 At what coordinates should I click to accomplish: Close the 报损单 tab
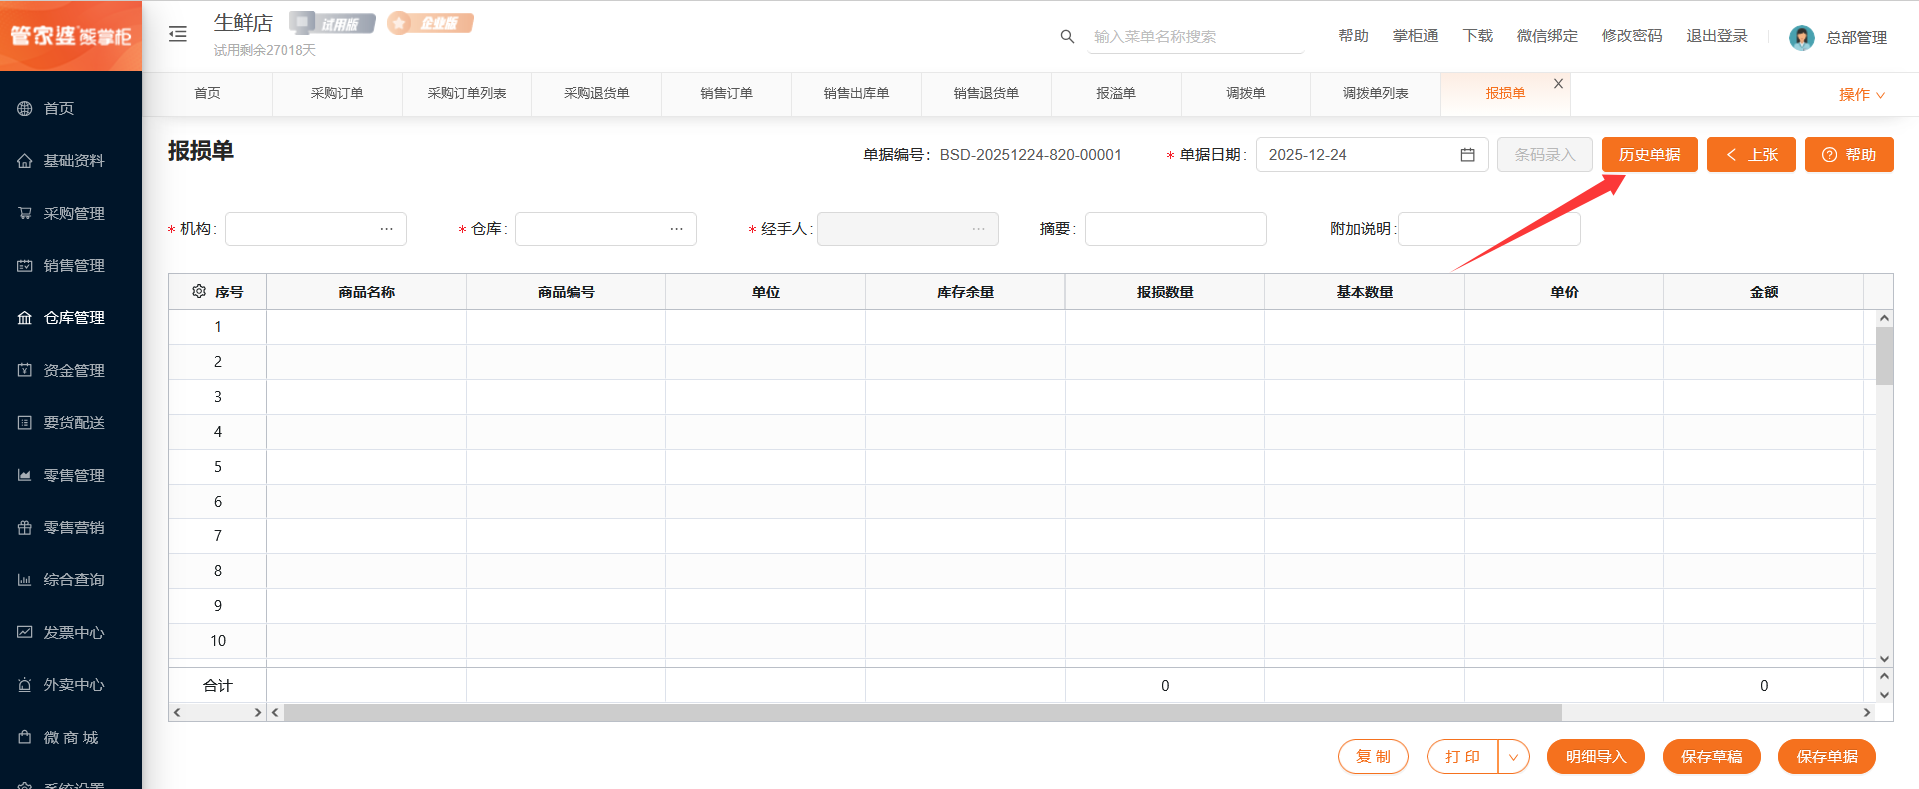(1558, 84)
